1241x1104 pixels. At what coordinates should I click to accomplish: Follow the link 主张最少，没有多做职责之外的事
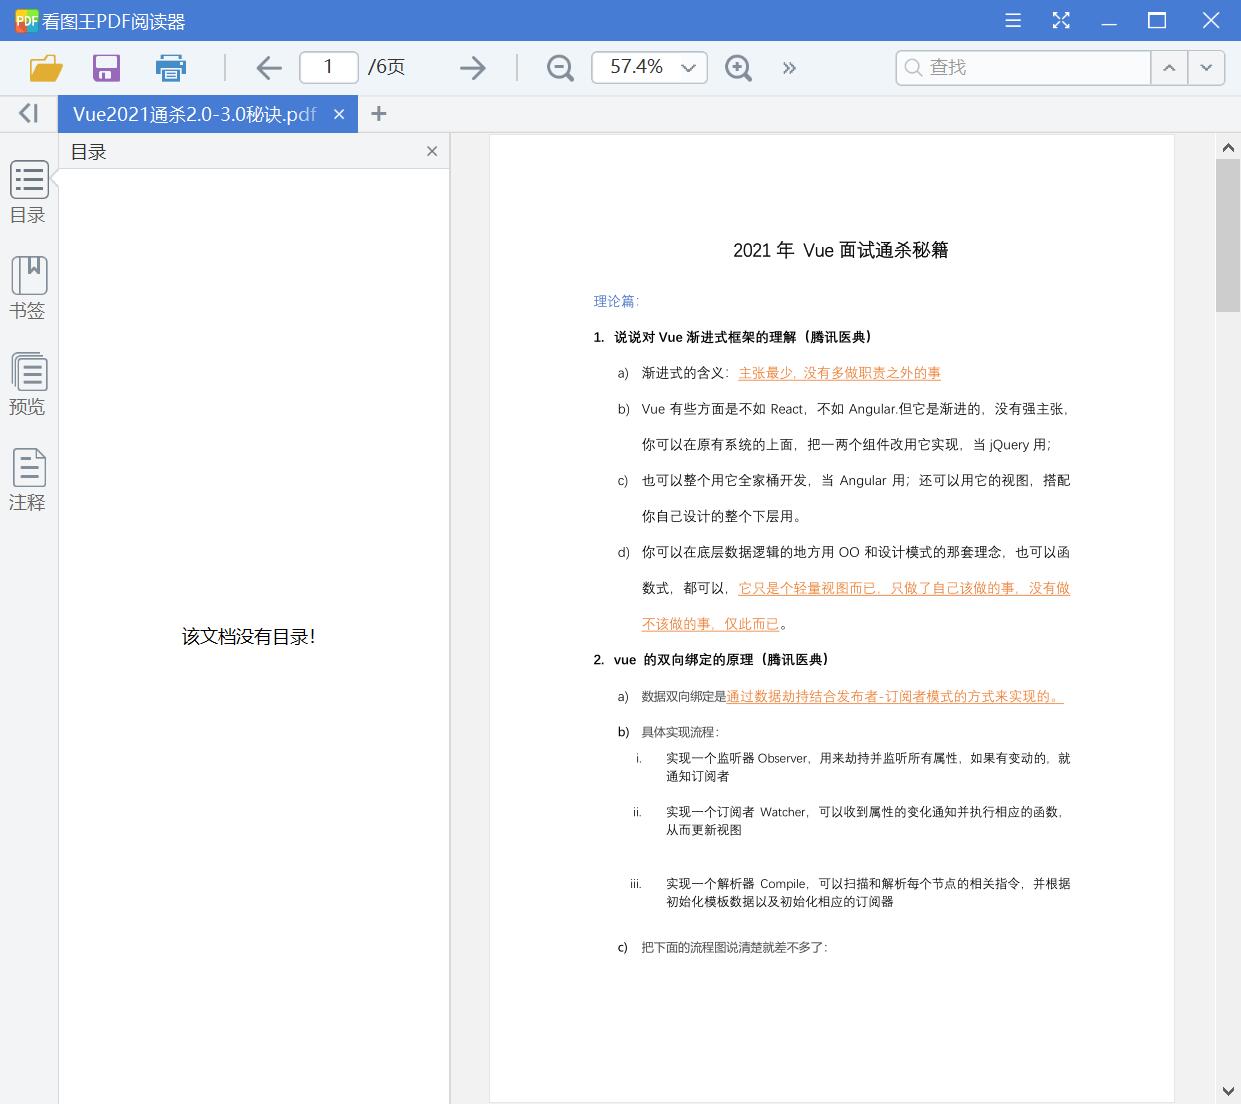(x=839, y=373)
